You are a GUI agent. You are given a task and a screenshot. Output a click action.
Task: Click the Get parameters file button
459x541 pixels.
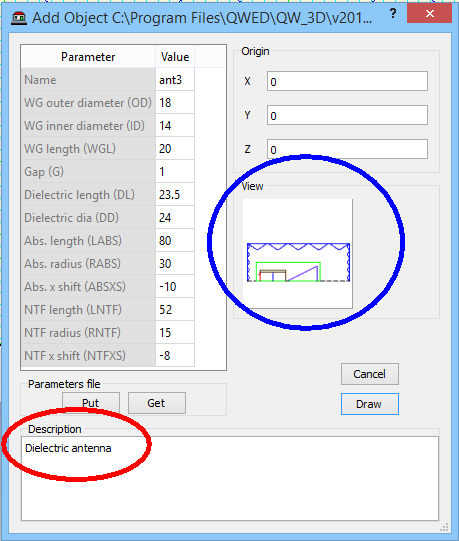[x=157, y=403]
